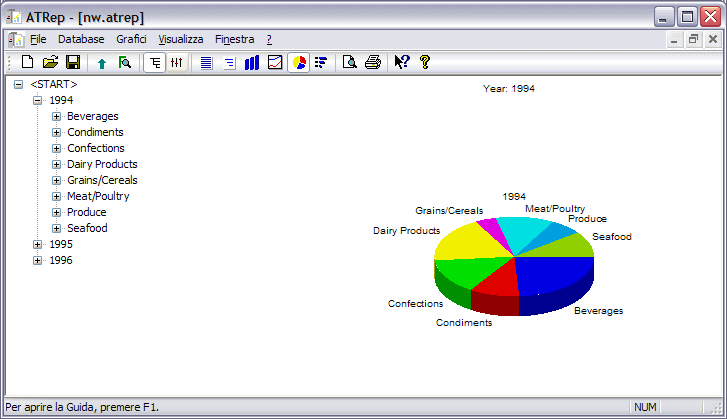Expand the Grains/Cereals node
The height and width of the screenshot is (419, 727).
(x=57, y=180)
